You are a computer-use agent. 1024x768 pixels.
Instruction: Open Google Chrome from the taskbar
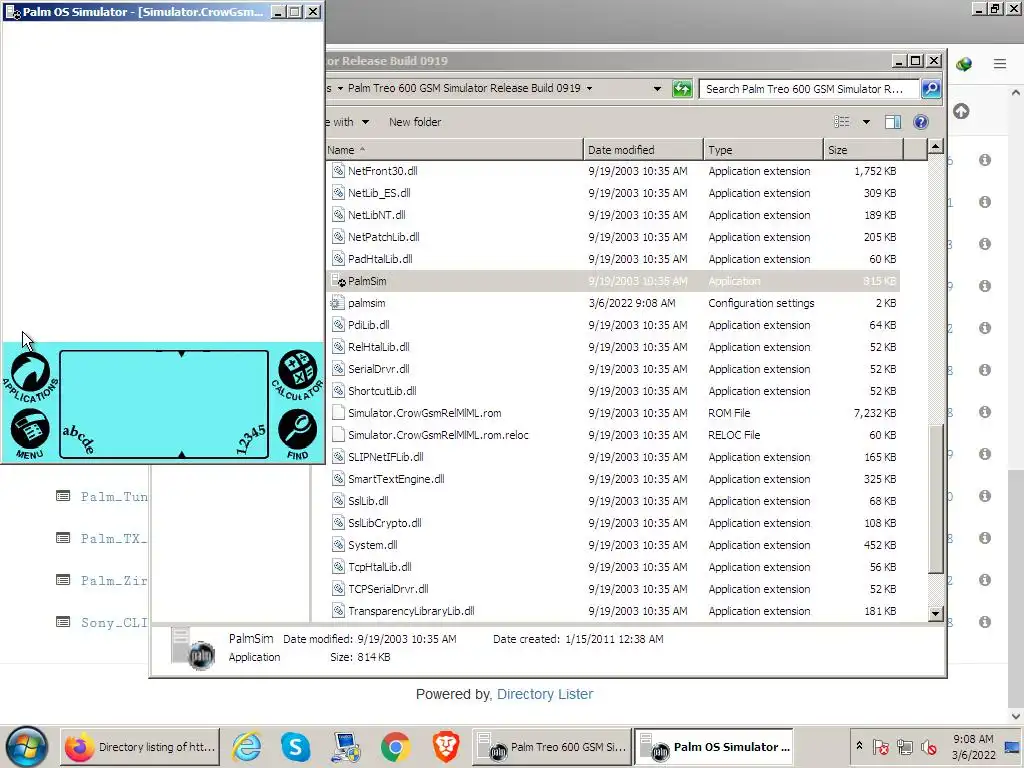coord(396,747)
